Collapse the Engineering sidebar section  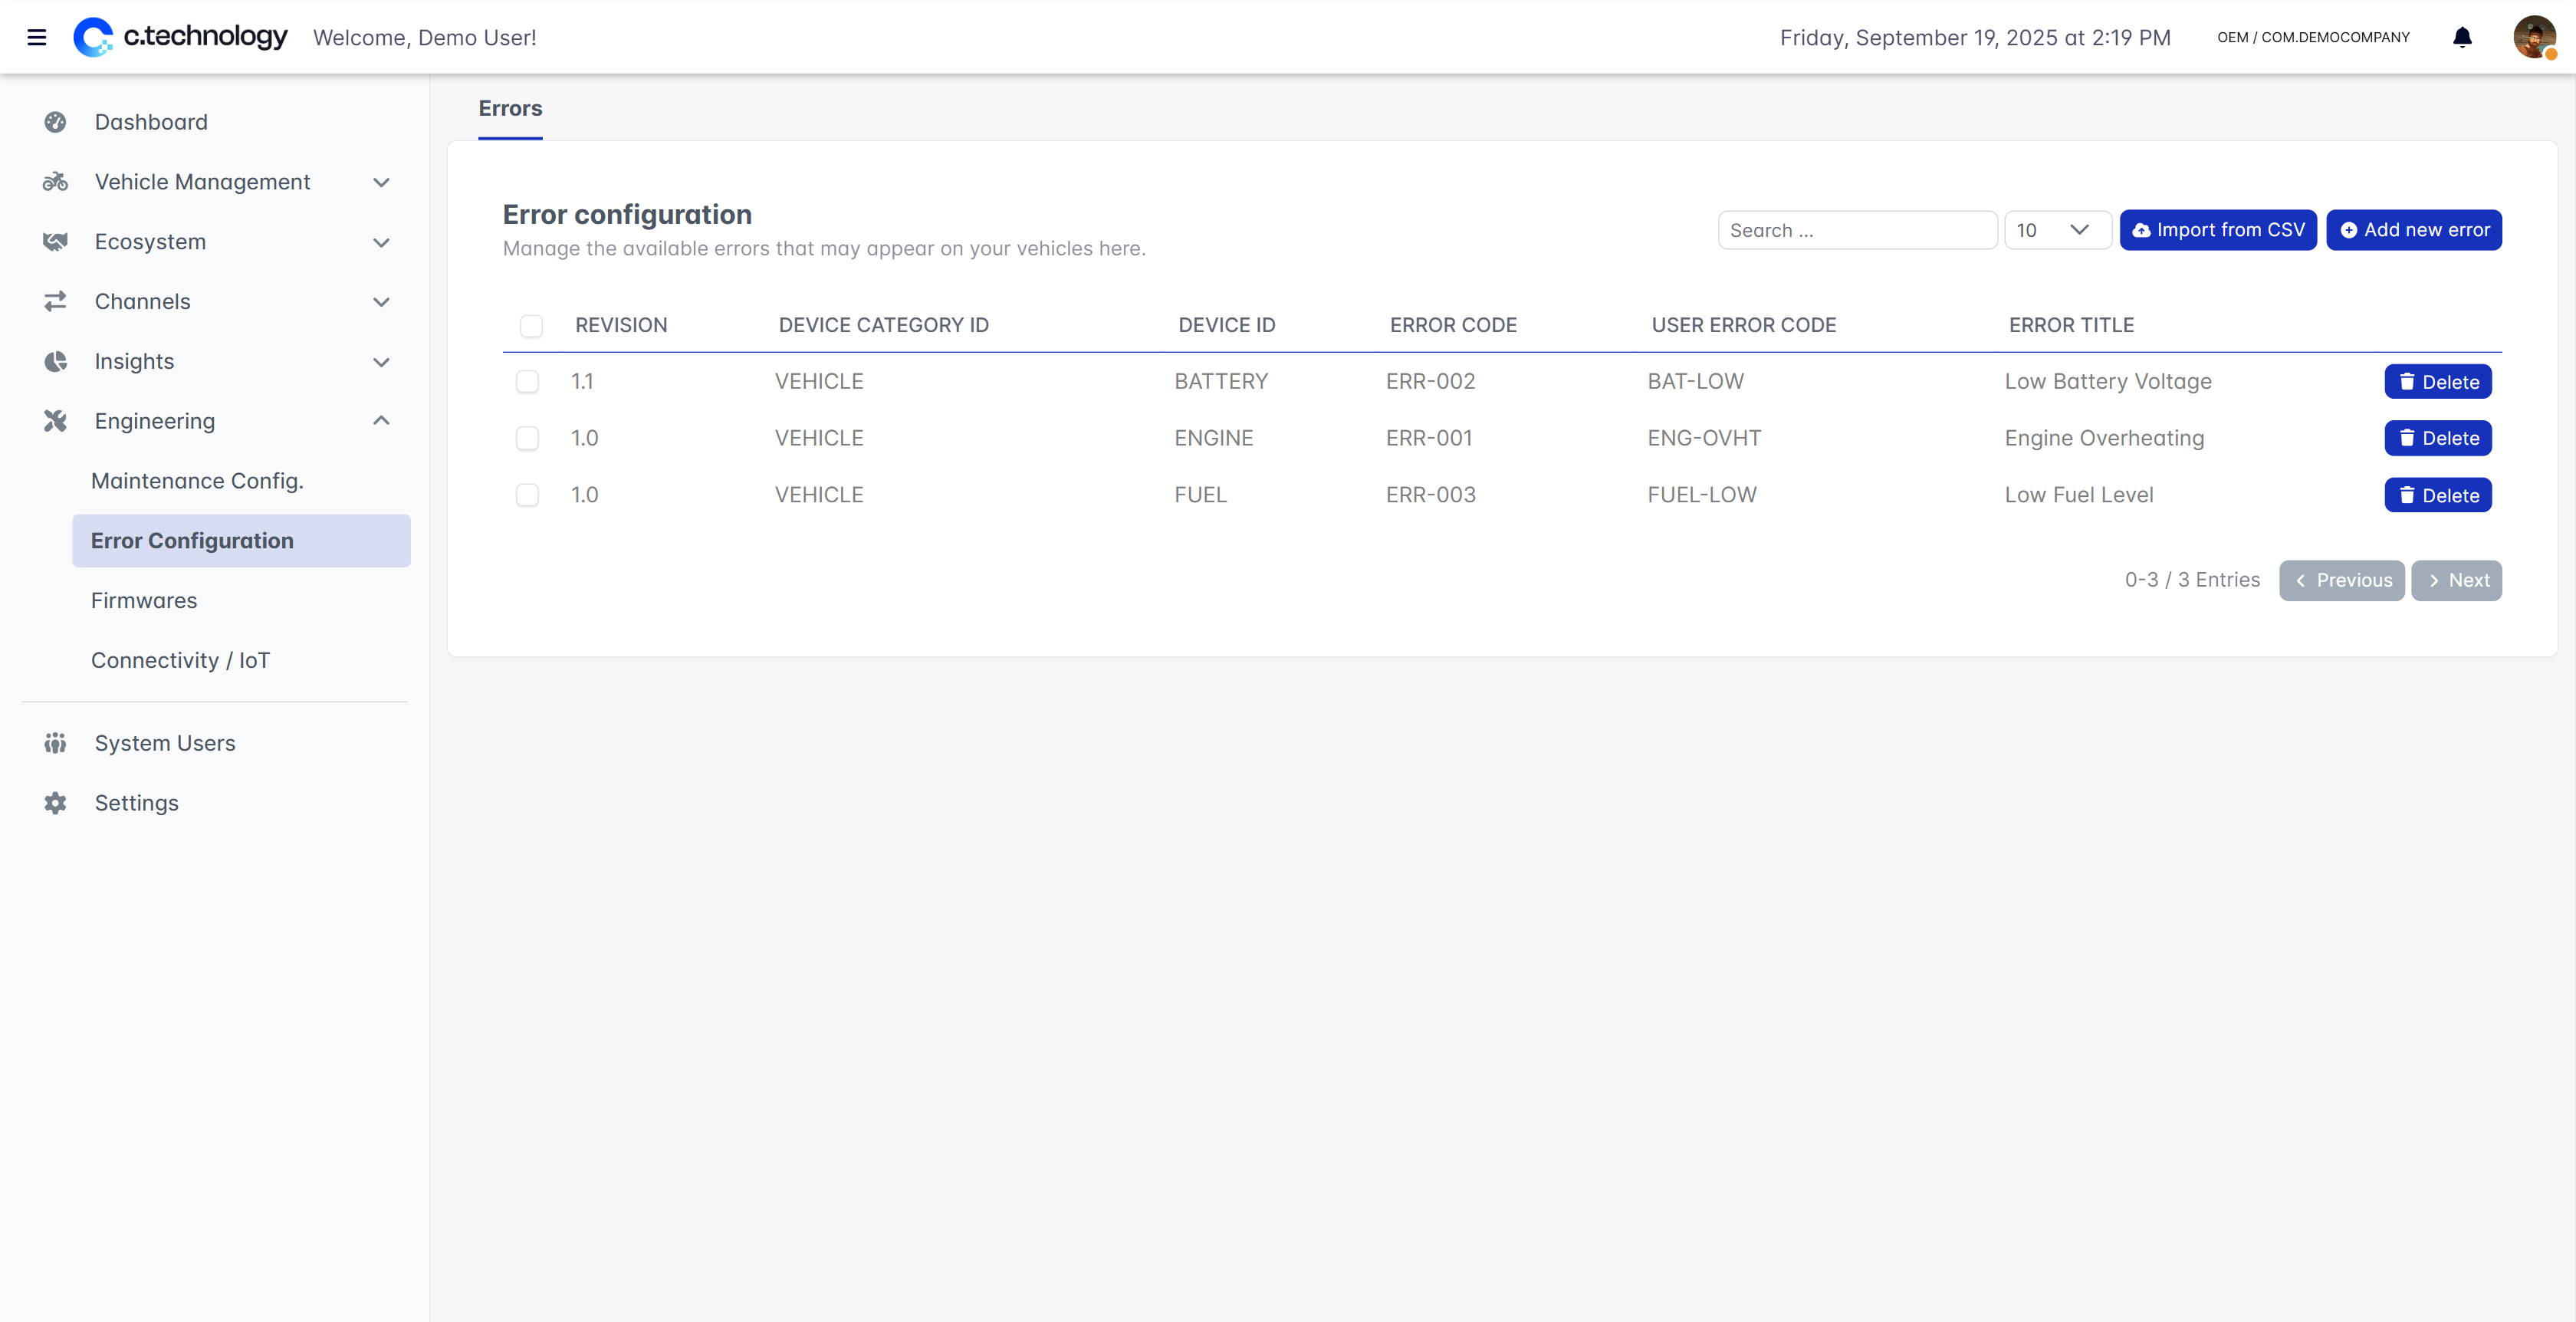pos(381,421)
